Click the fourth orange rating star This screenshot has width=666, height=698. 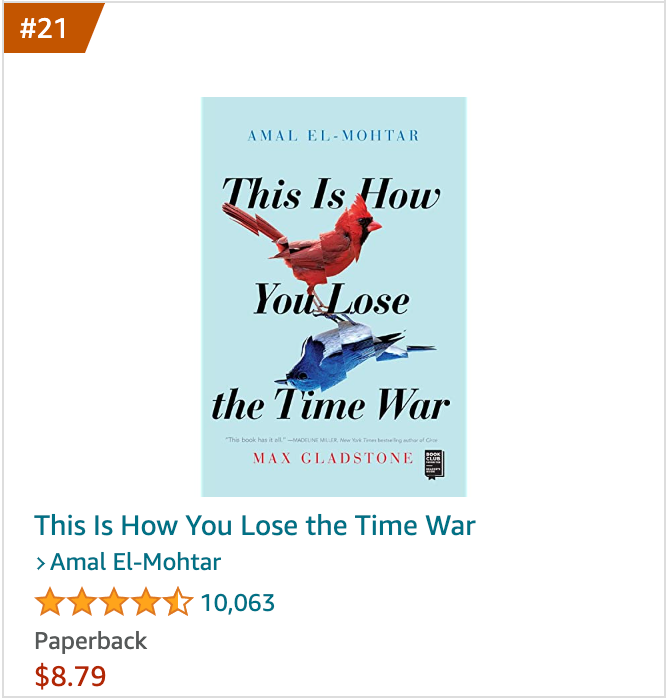146,601
